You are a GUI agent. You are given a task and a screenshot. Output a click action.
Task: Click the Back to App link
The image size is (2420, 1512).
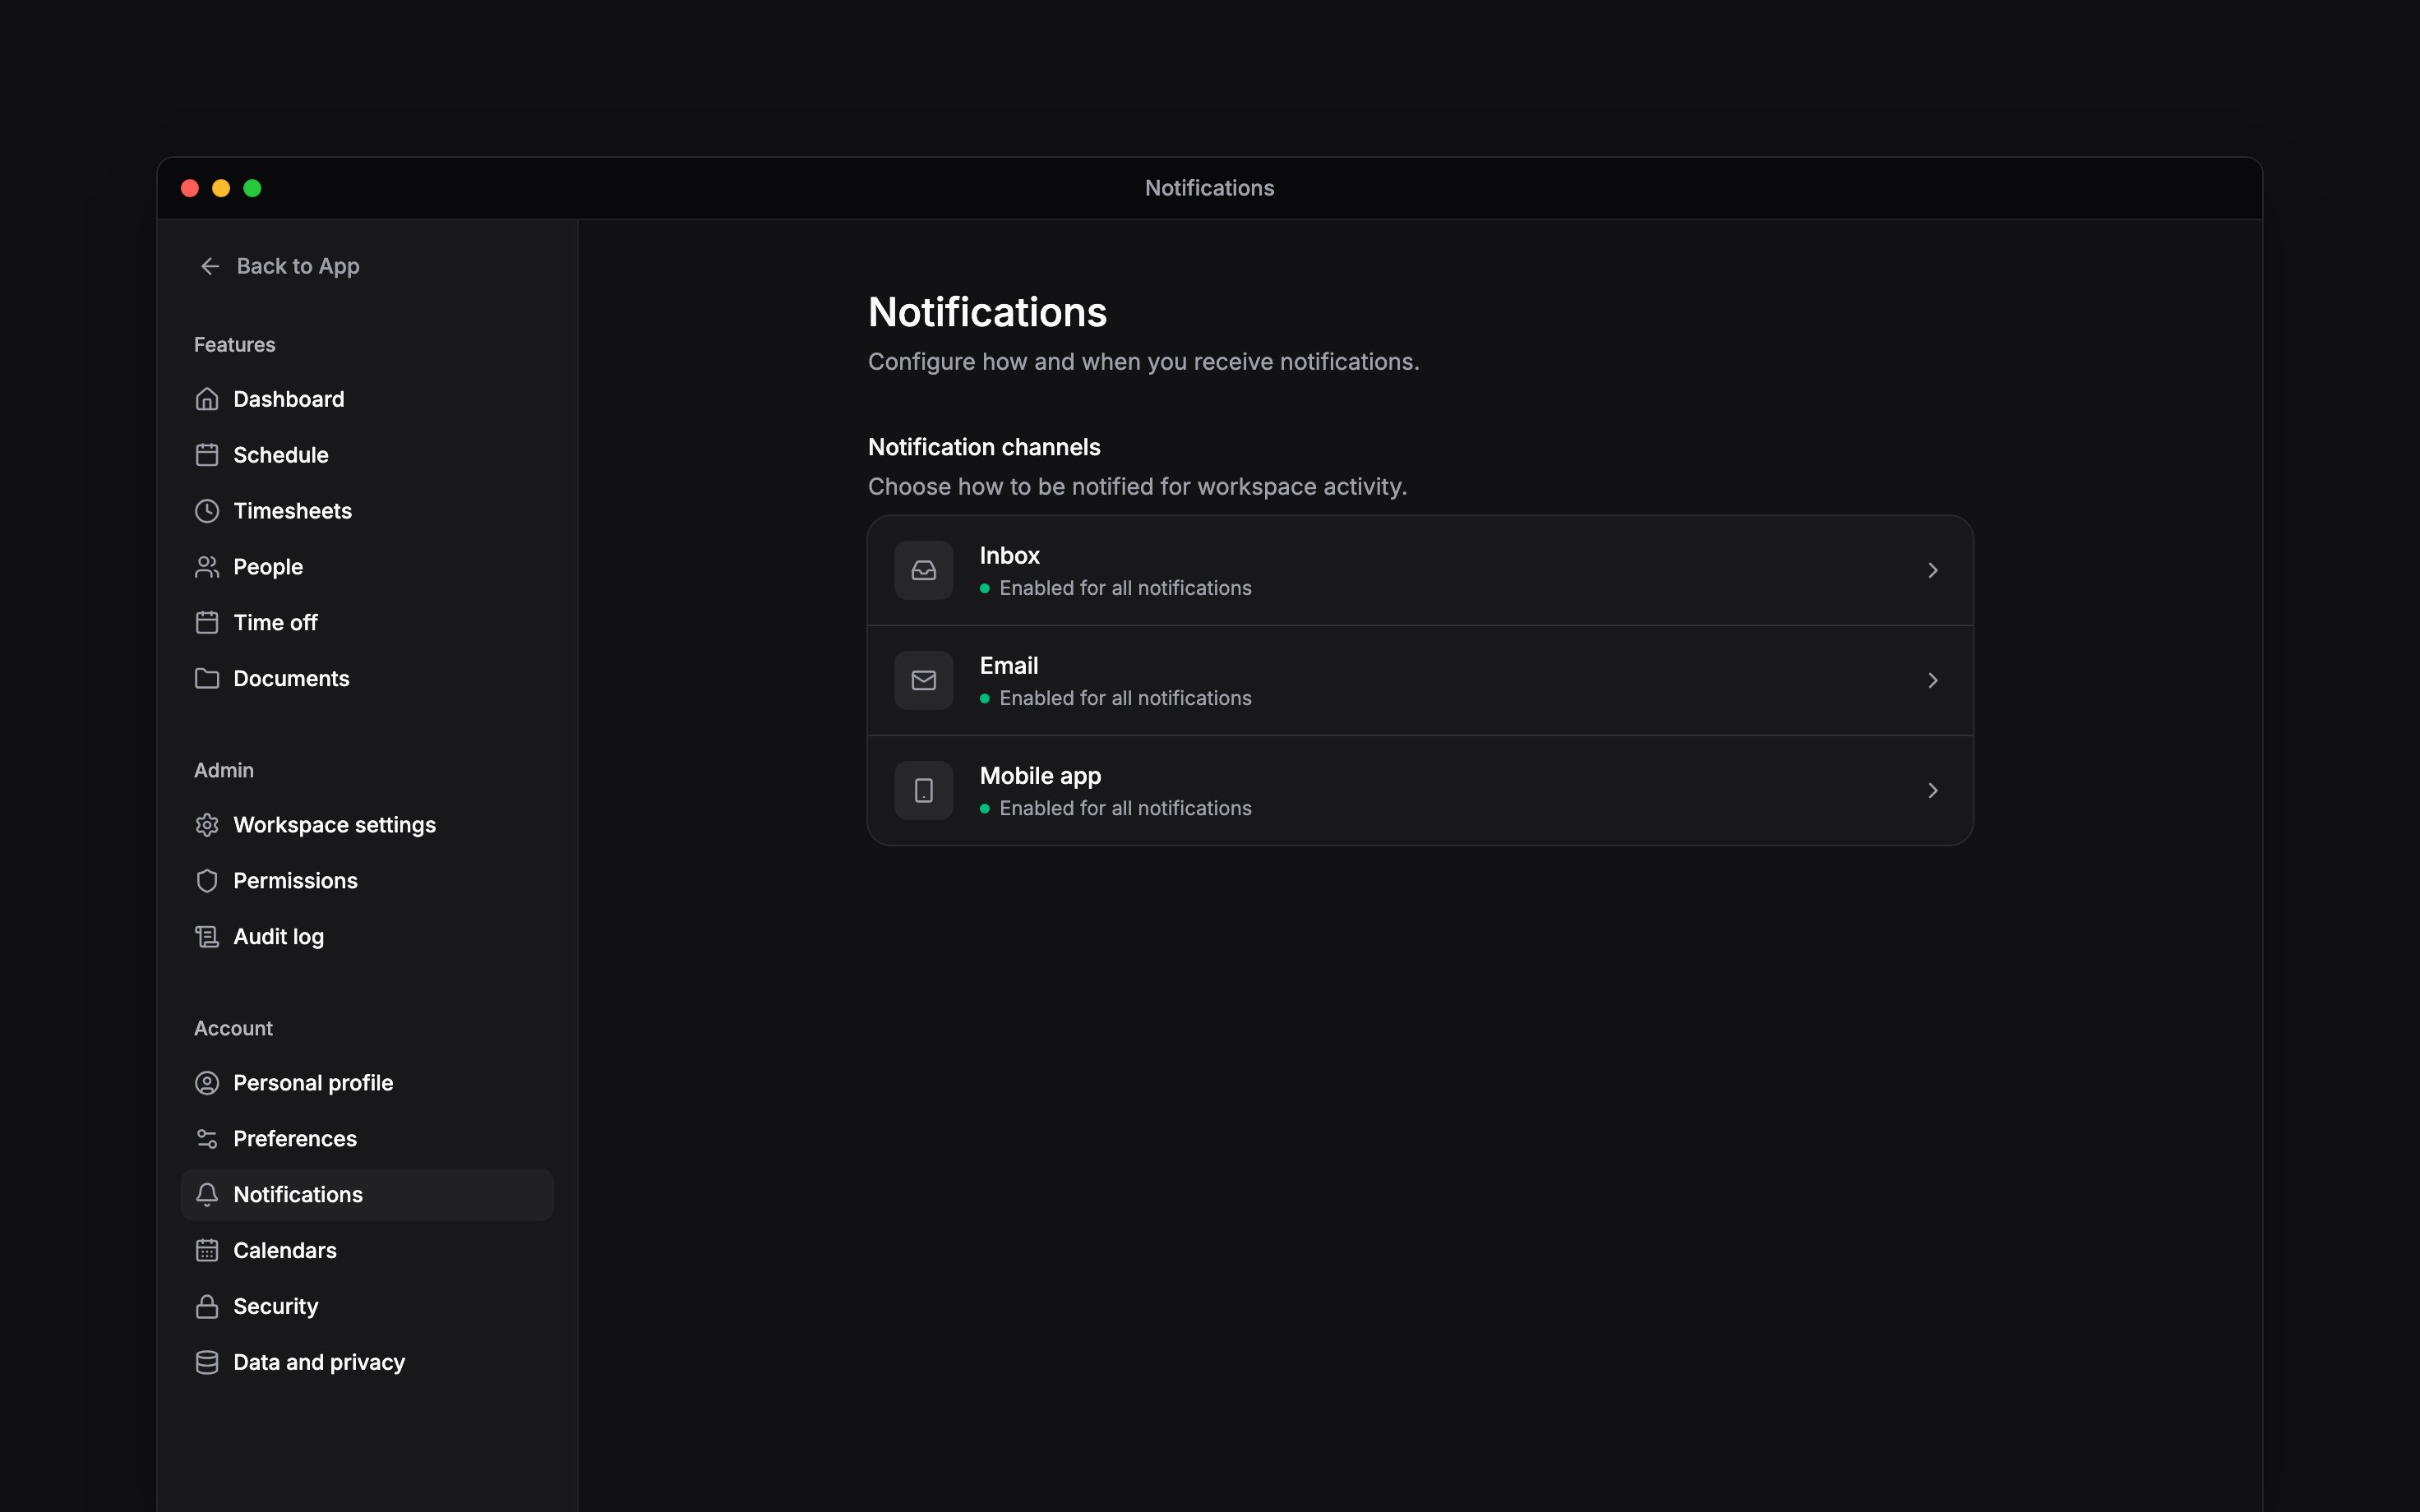[x=279, y=266]
